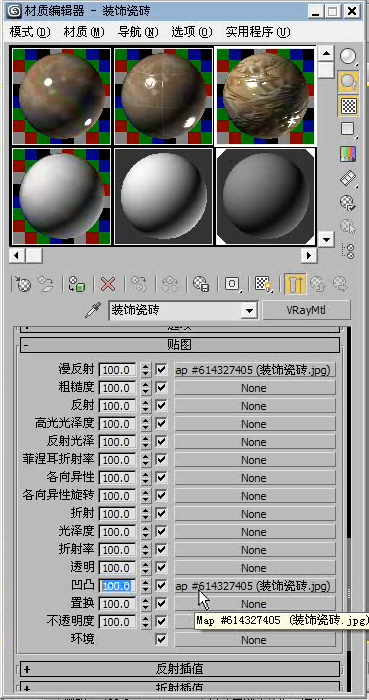Open the material editor Options icon
The height and width of the screenshot is (700, 369).
point(348,203)
